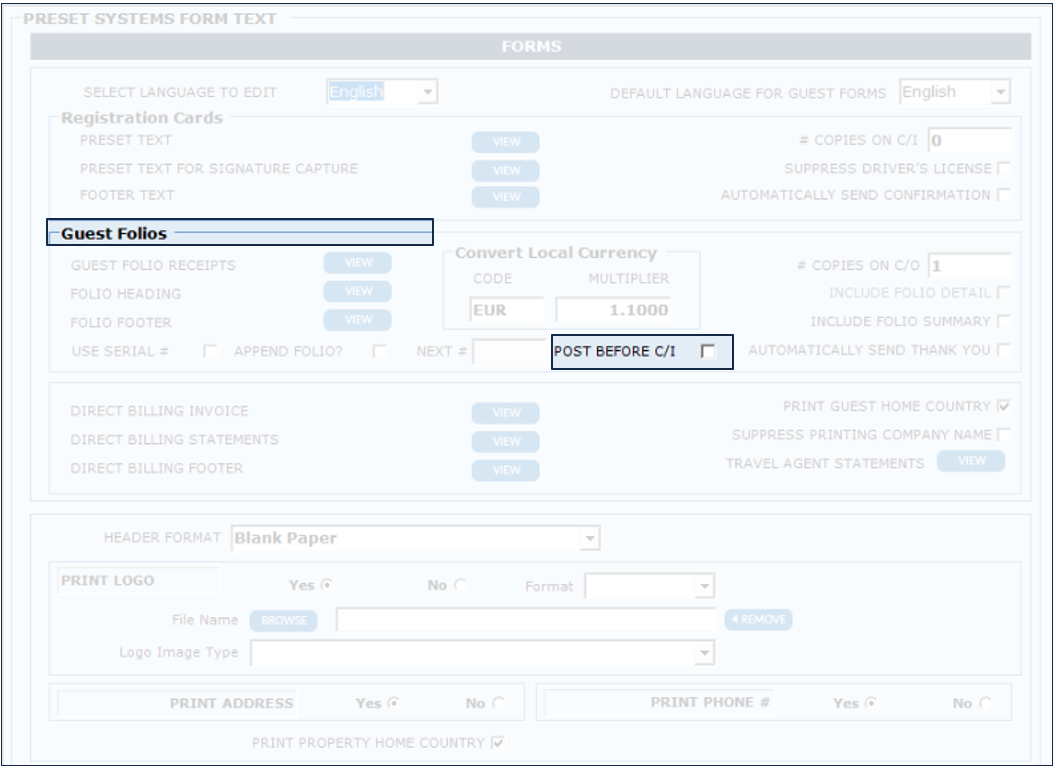Click the currency Code field
The image size is (1056, 769).
(x=506, y=310)
